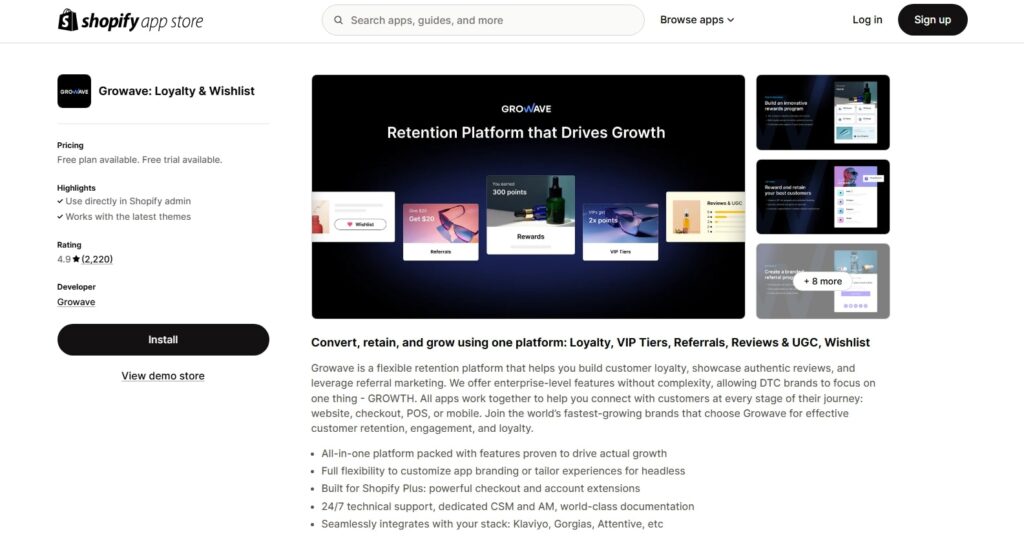
Task: Open the 'Build an innovative rewards program' thumbnail
Action: pyautogui.click(x=823, y=112)
